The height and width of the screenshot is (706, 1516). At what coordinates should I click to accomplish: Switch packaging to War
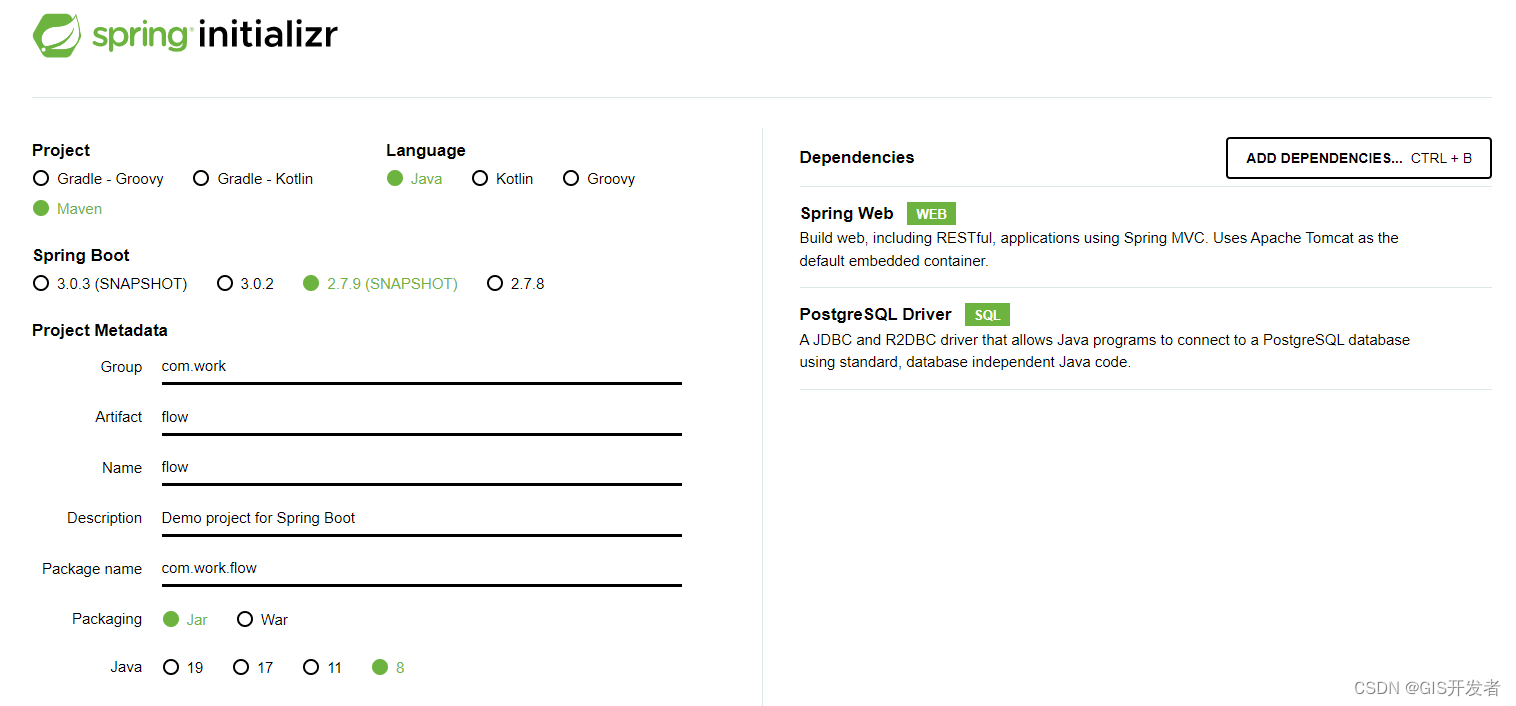point(245,619)
